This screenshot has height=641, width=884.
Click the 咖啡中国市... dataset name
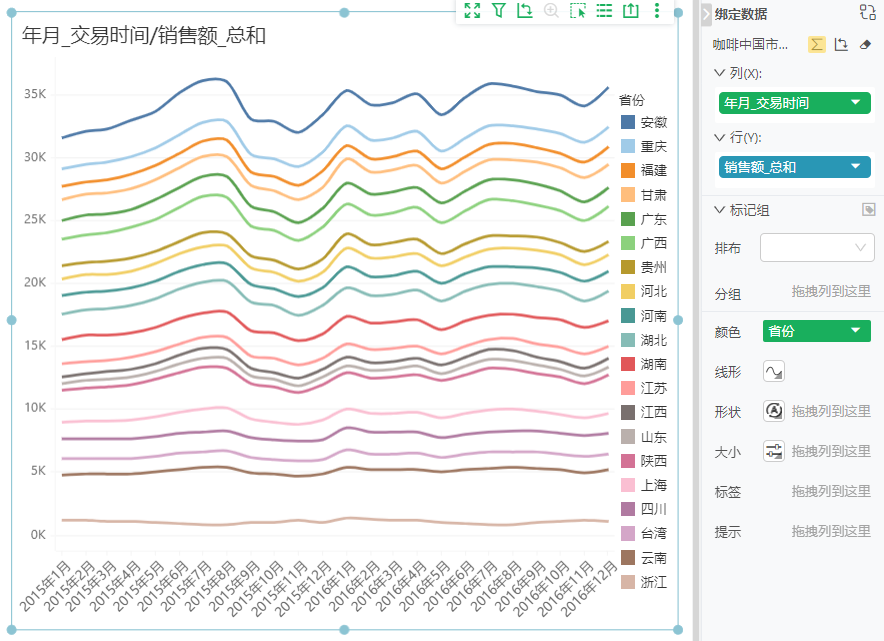[x=750, y=45]
